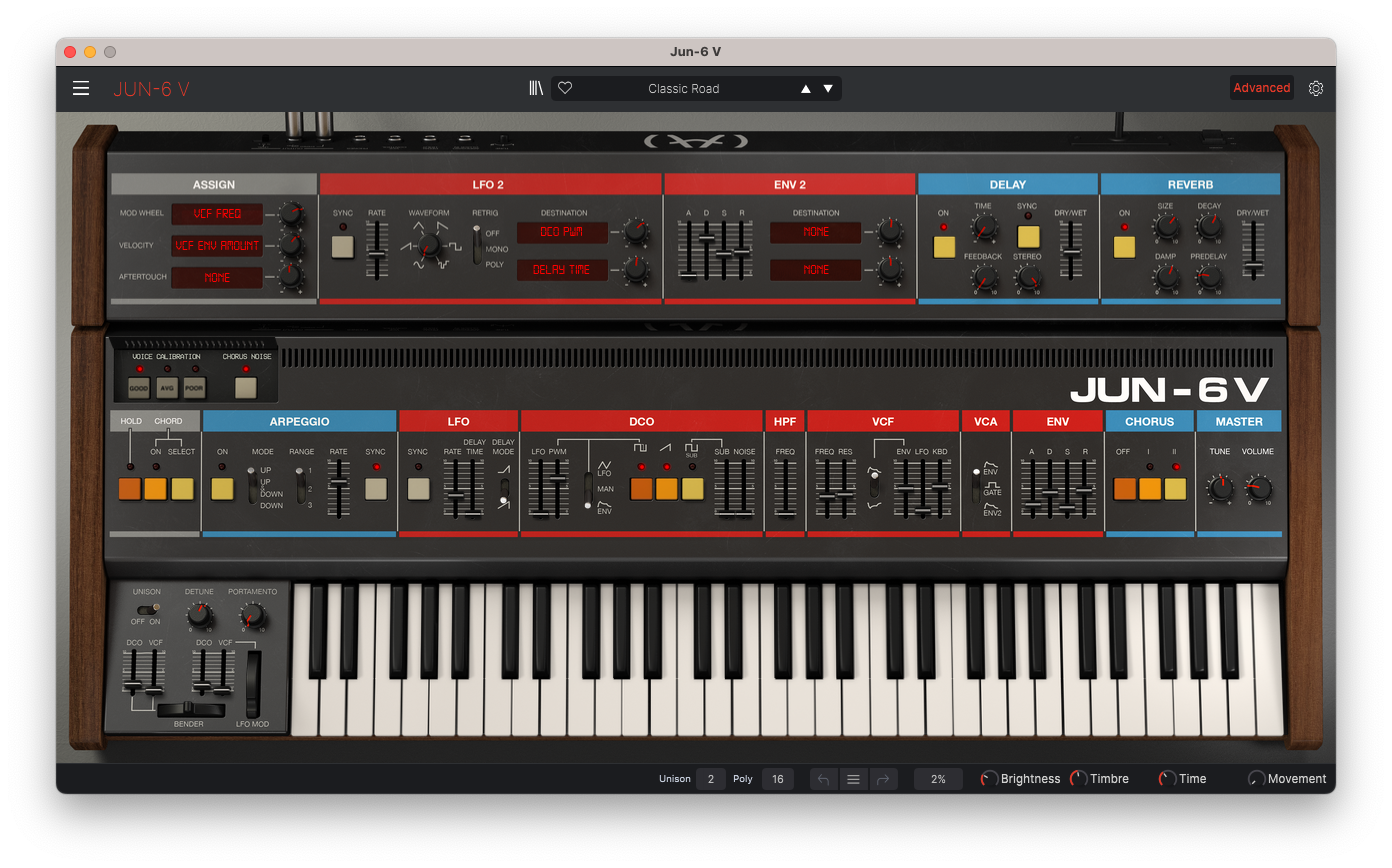This screenshot has width=1392, height=868.
Task: Click the Movement macro knob
Action: pyautogui.click(x=1256, y=779)
